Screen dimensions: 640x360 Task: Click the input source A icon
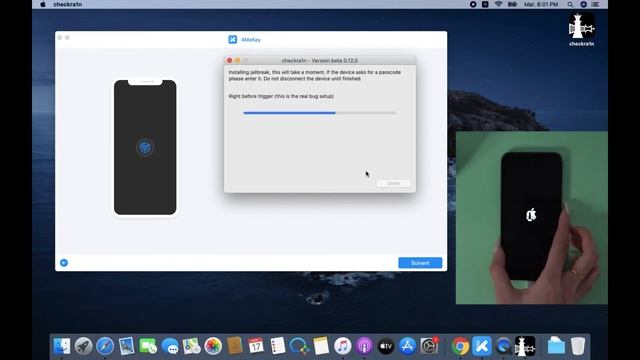pyautogui.click(x=485, y=4)
